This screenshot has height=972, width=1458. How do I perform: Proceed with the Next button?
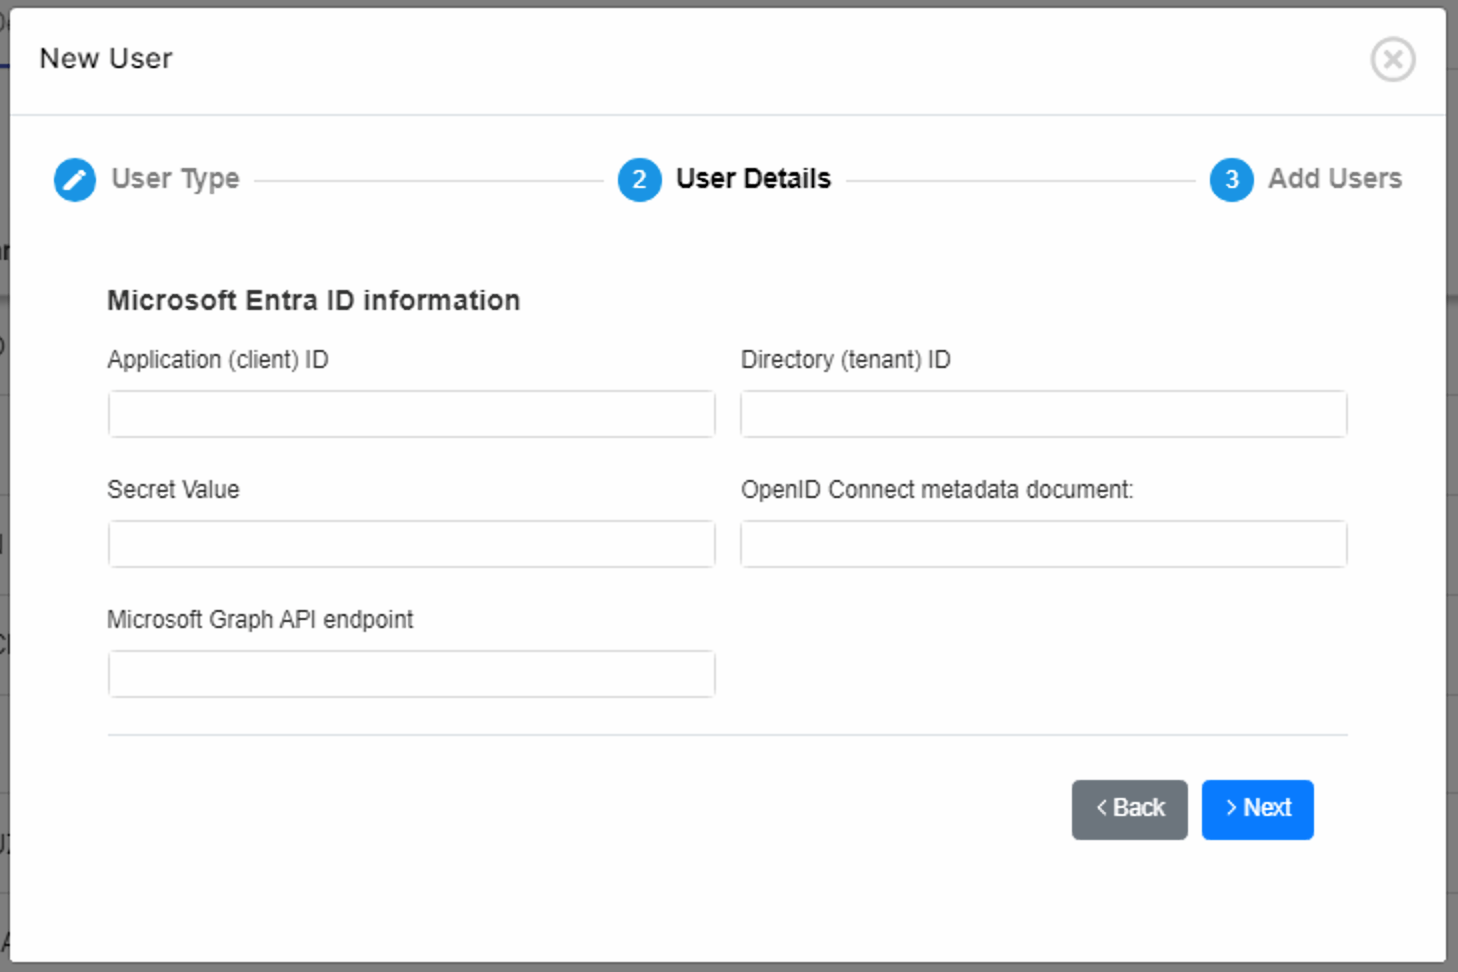(x=1257, y=809)
